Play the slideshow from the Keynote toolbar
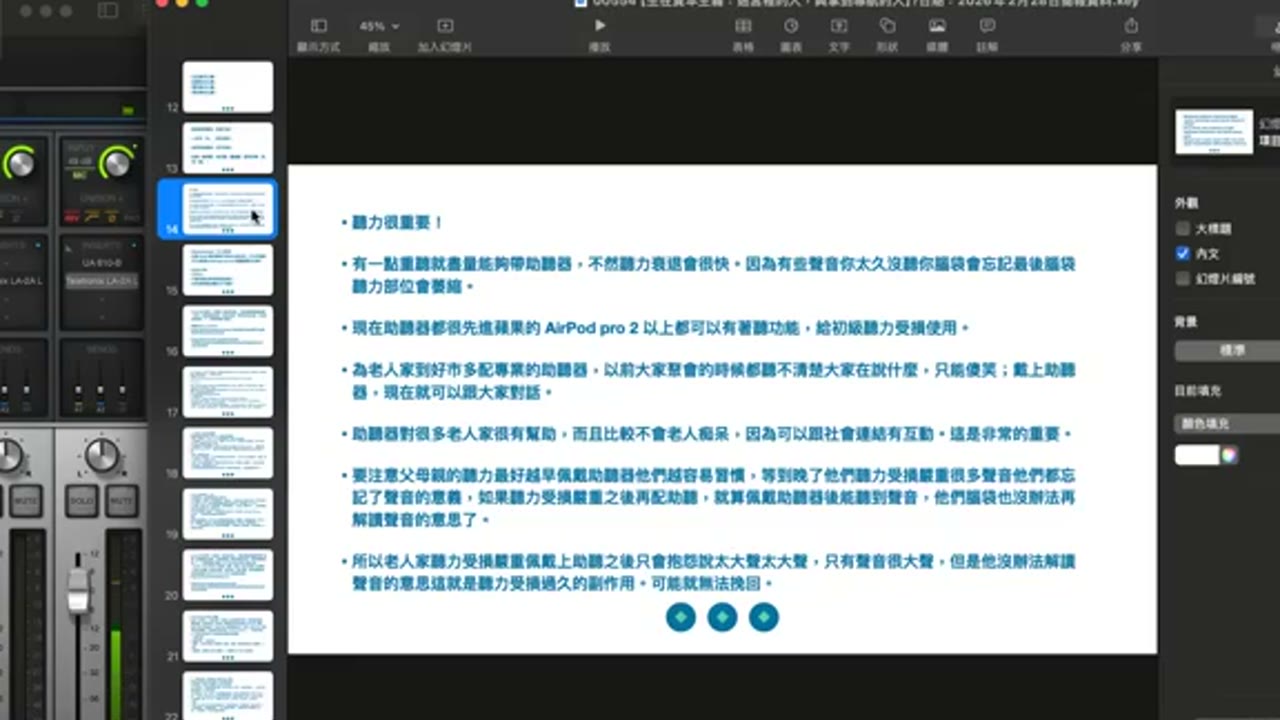 pos(600,26)
